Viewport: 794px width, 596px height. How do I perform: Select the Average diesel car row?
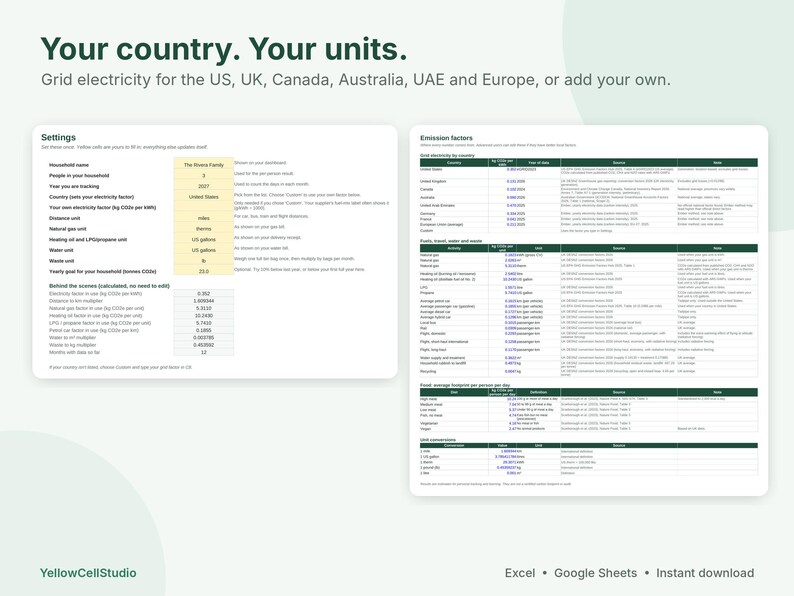click(x=588, y=312)
